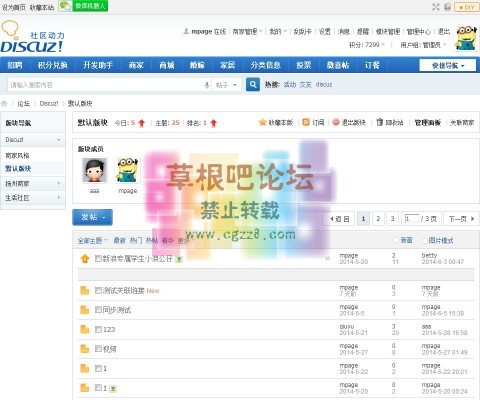Click the blue 发帖 post button
Screen dimensions: 480x400
click(x=92, y=217)
